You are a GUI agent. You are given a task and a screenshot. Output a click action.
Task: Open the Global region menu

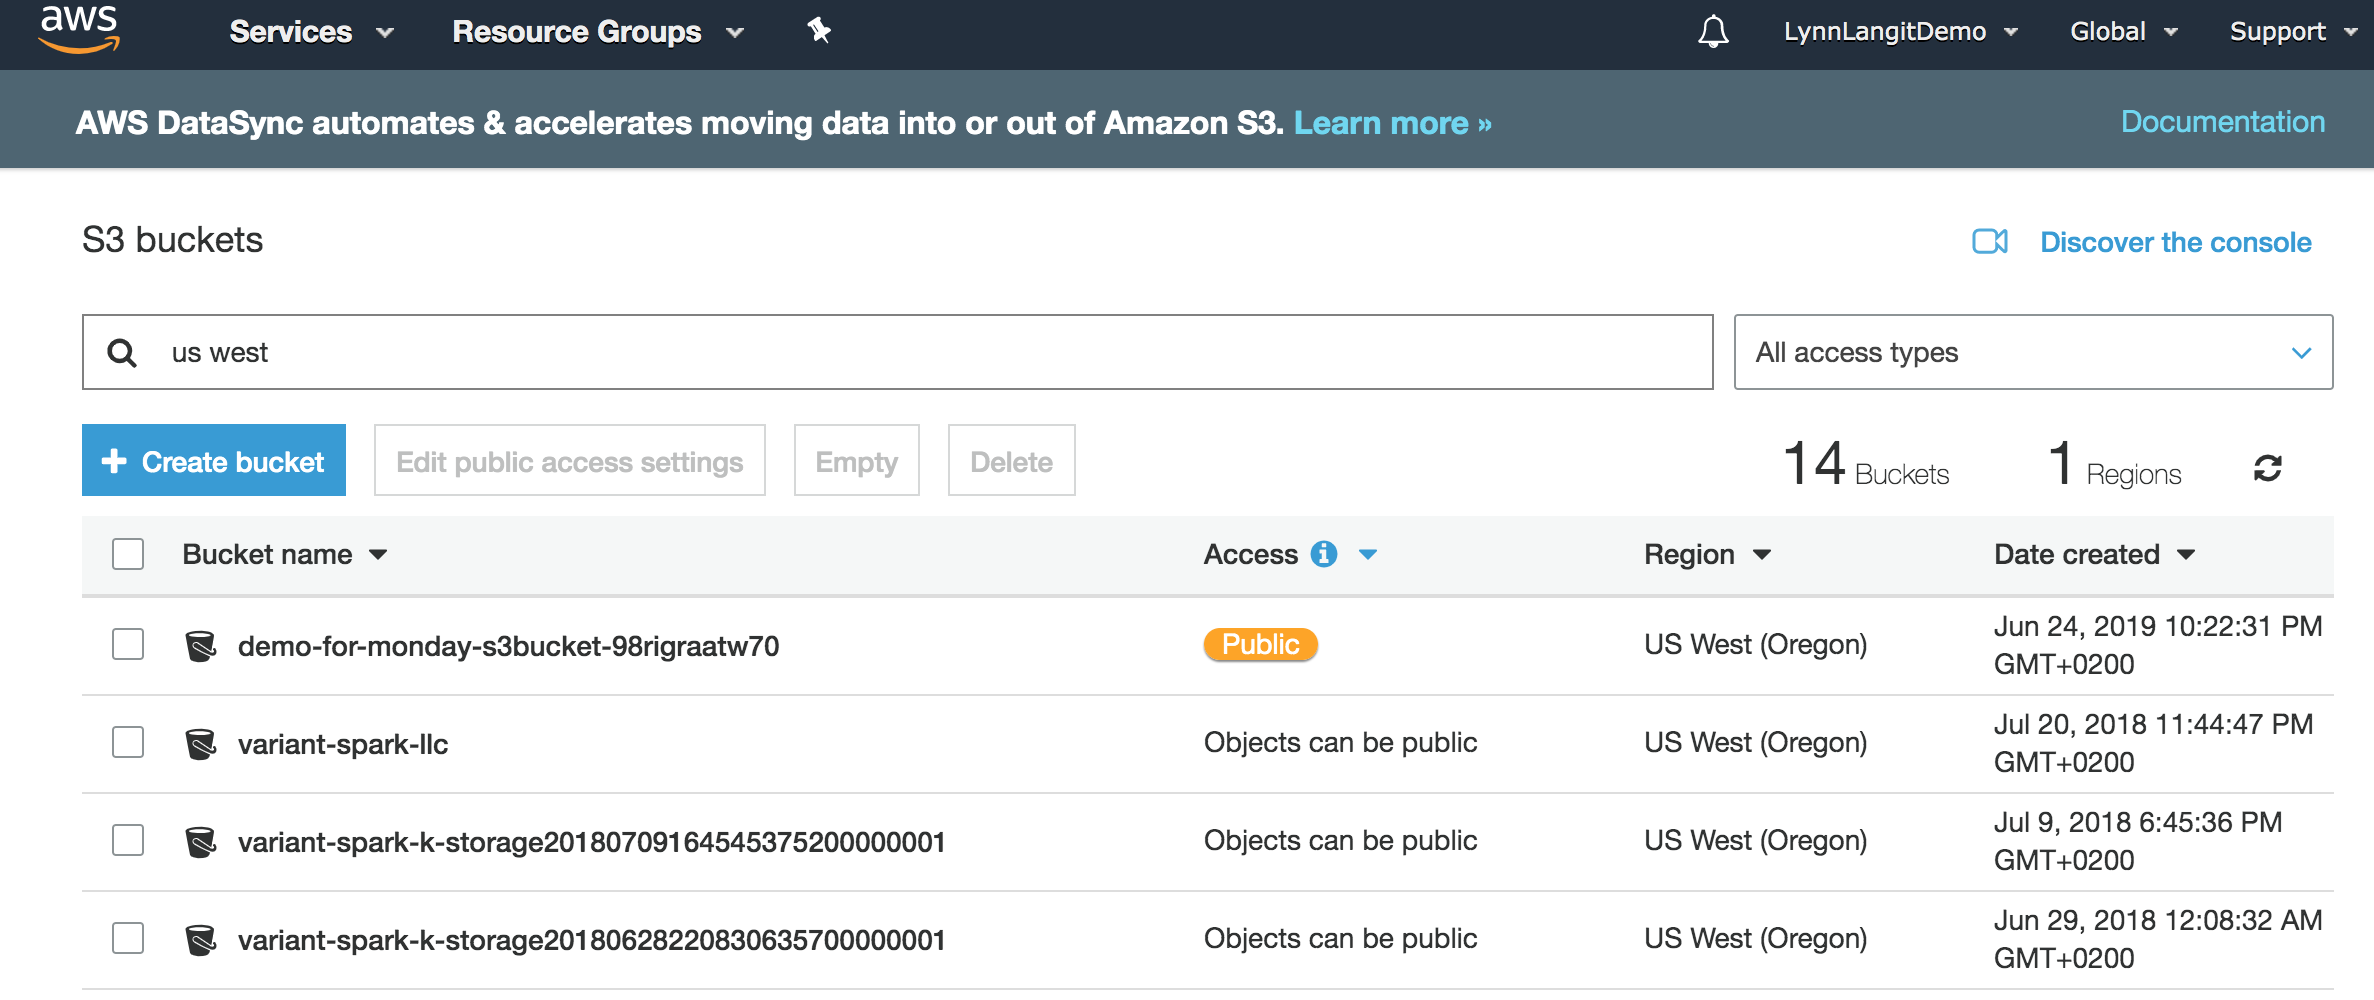pos(2124,32)
